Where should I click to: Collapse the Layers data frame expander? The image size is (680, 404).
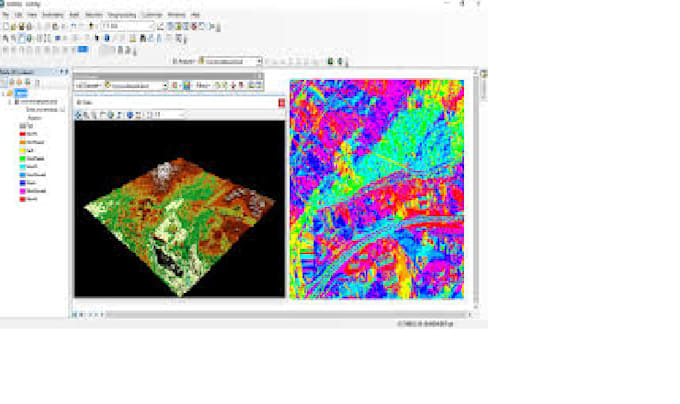3,93
